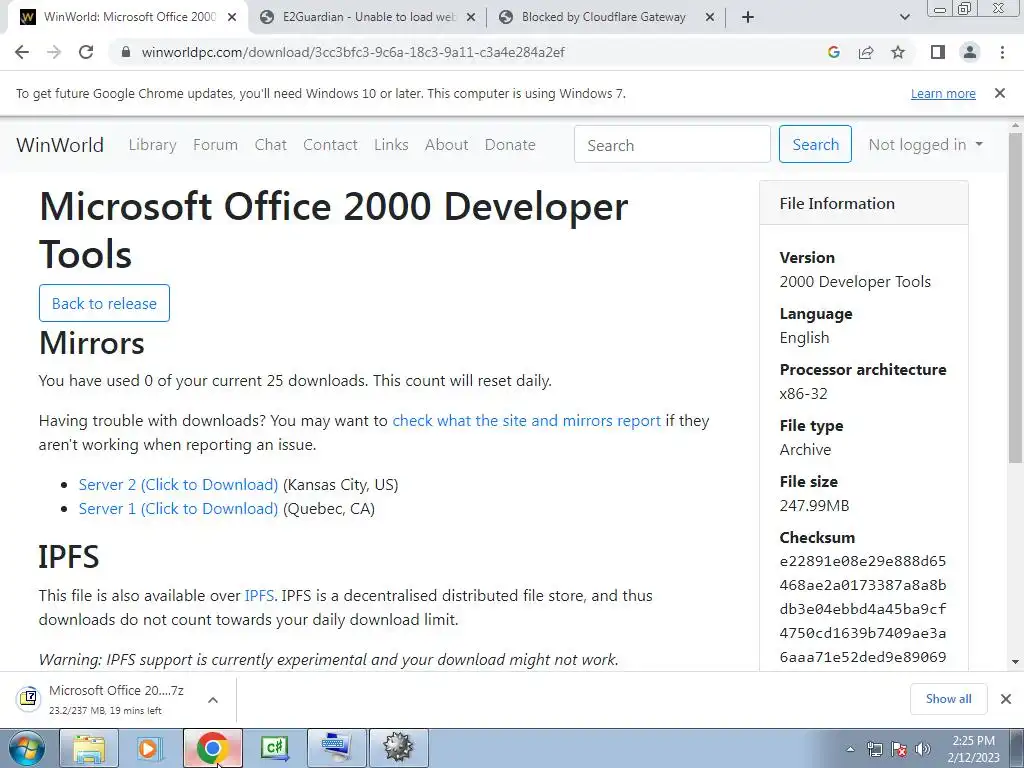Dismiss the Chrome updates notification bar
Screen dimensions: 1024x768
pos(999,93)
